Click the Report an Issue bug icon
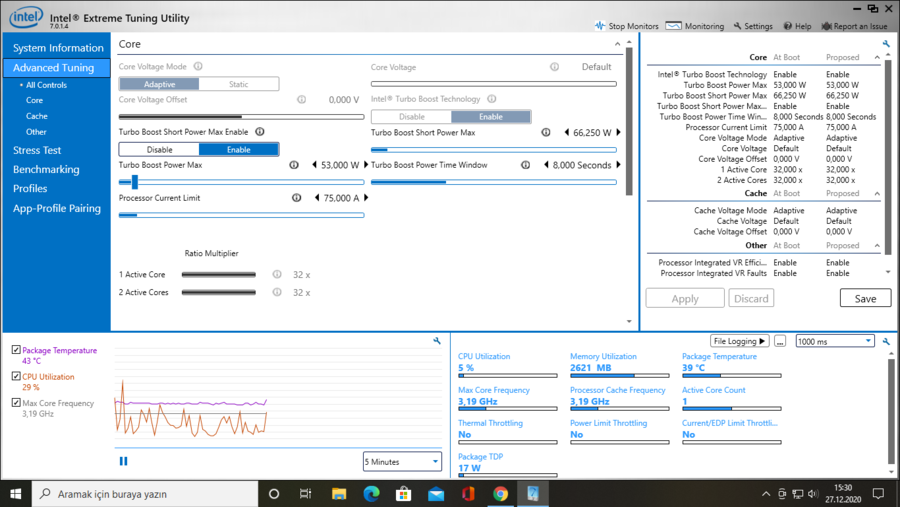This screenshot has width=900, height=507. pyautogui.click(x=827, y=26)
